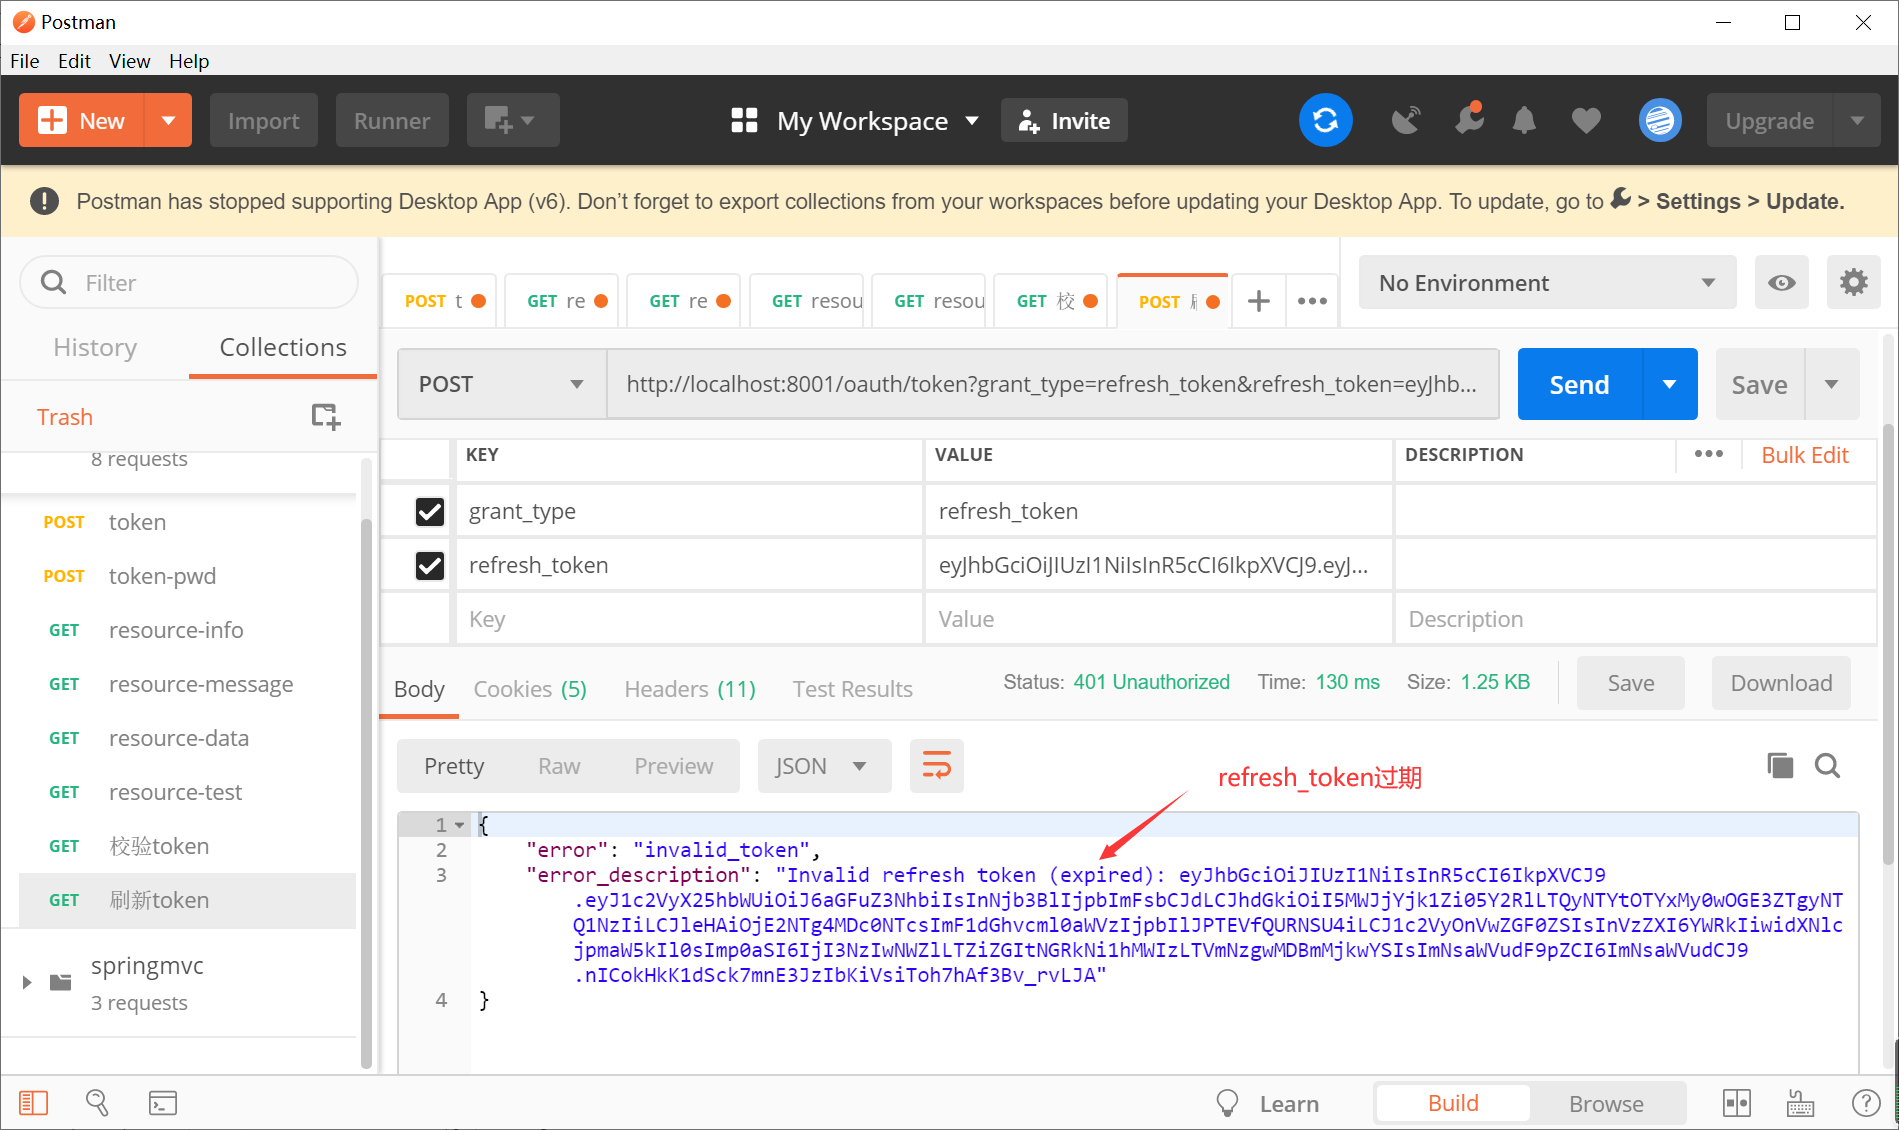Uncheck the grant_type parameter checkbox
The image size is (1899, 1130).
pyautogui.click(x=430, y=511)
